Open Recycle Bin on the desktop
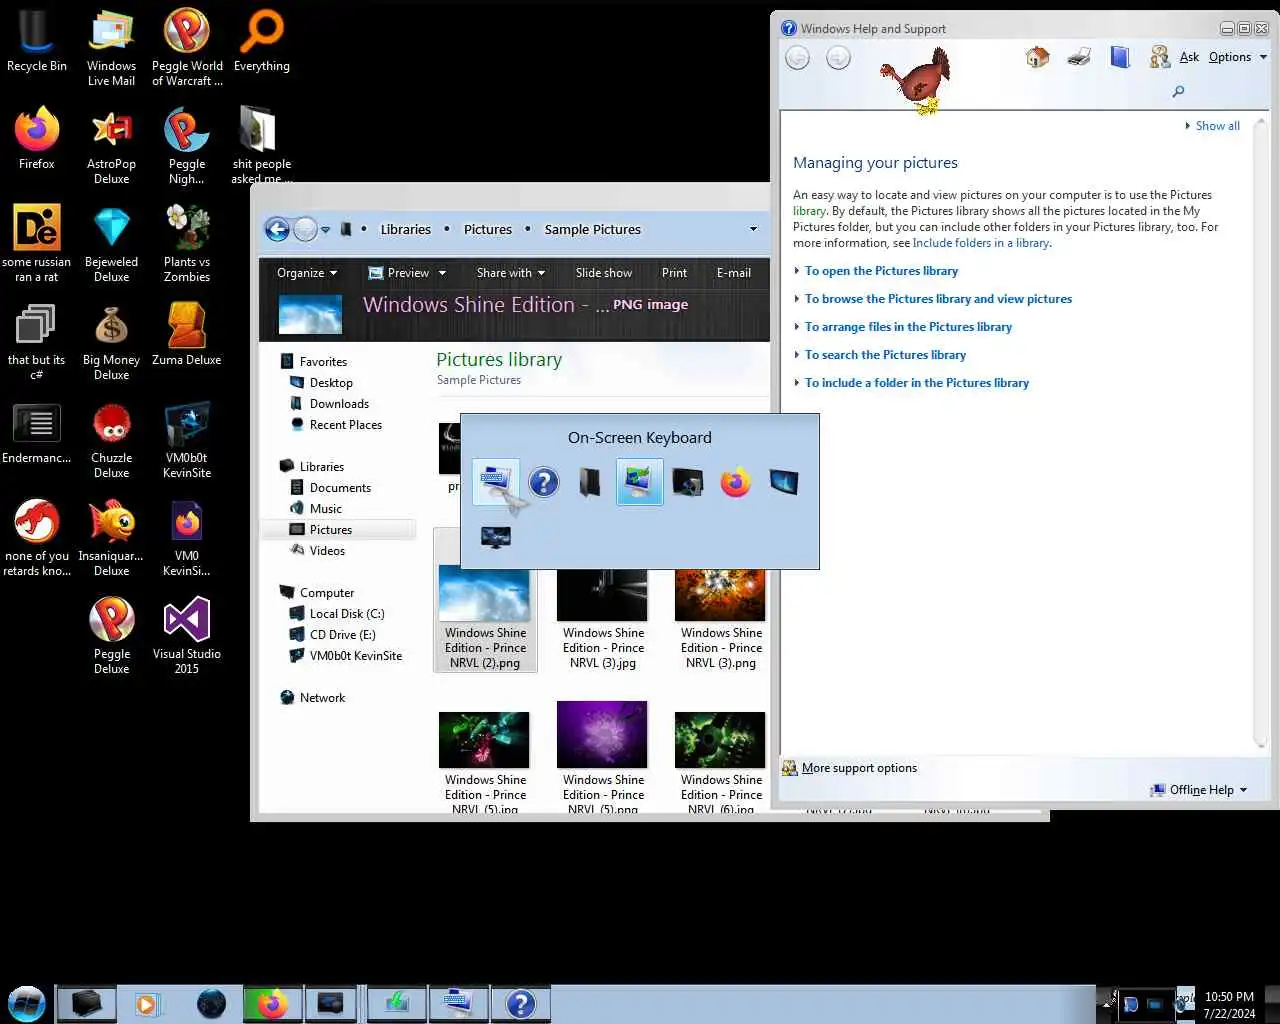Screen dimensions: 1280x1024 click(37, 43)
